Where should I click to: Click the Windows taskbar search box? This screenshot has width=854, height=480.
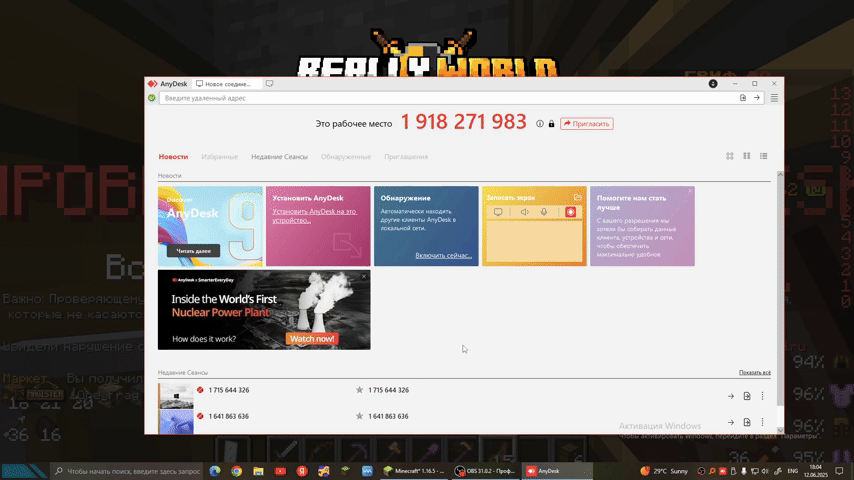(x=127, y=471)
